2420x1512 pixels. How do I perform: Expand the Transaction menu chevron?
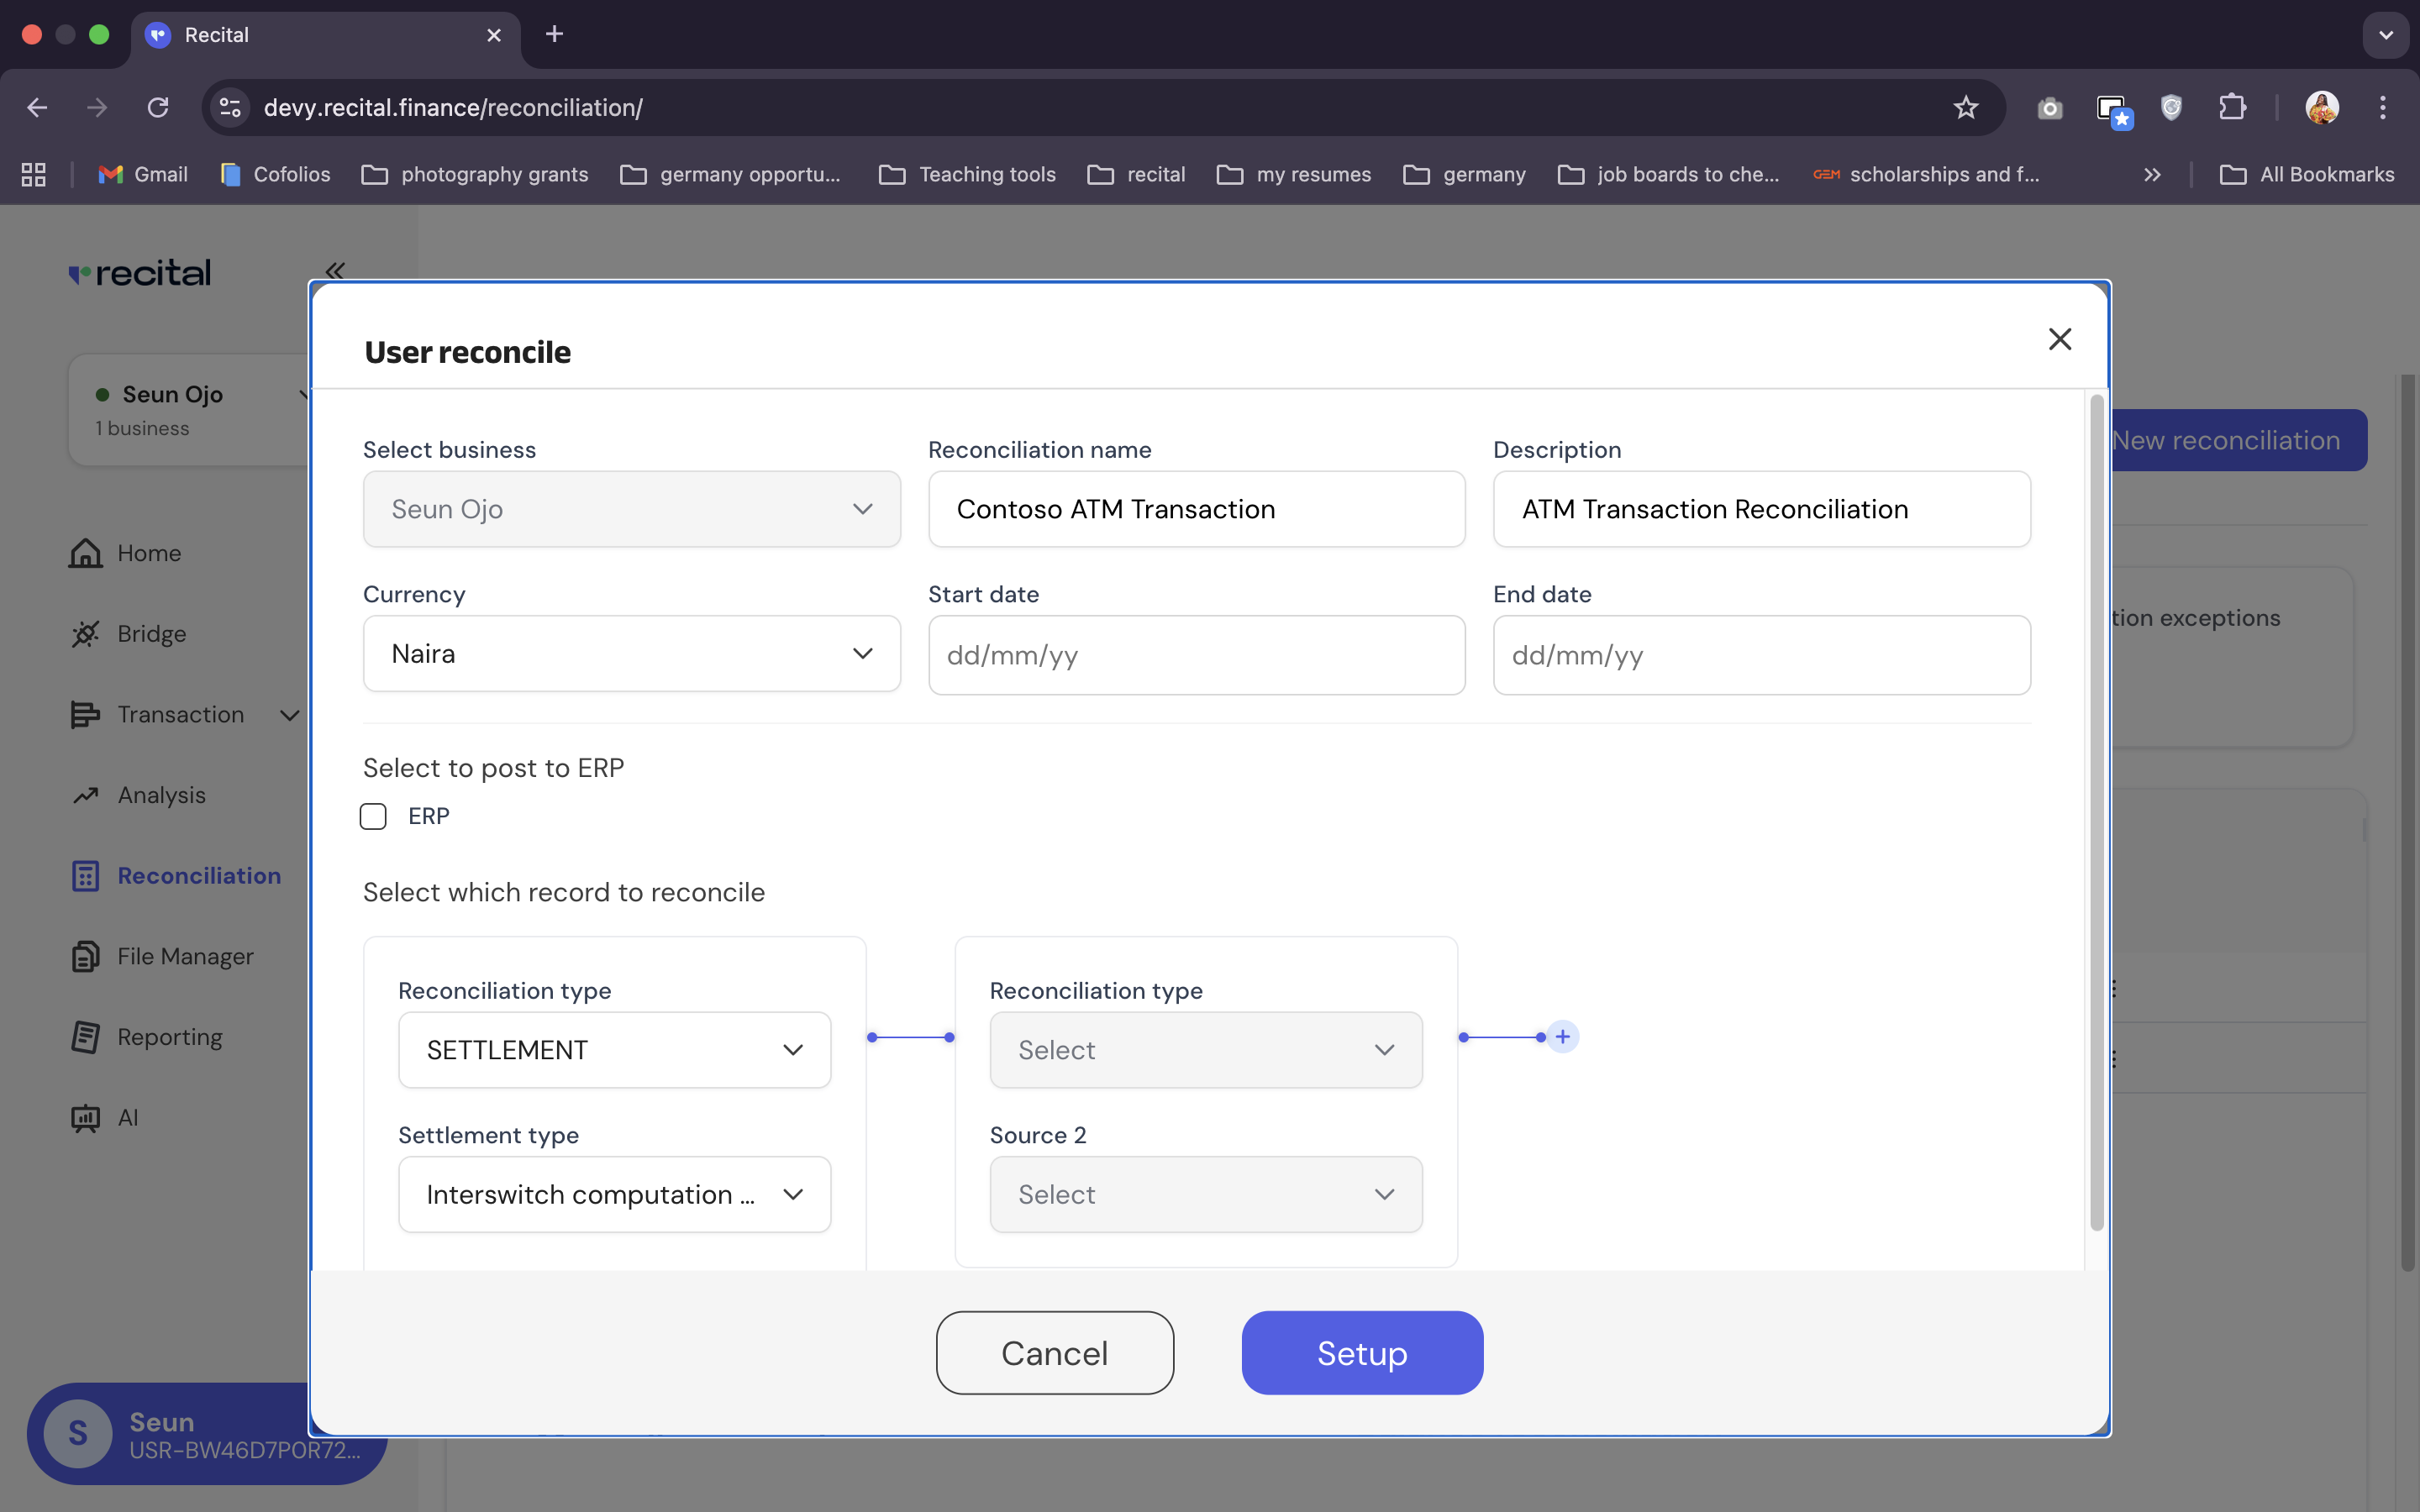click(x=288, y=715)
